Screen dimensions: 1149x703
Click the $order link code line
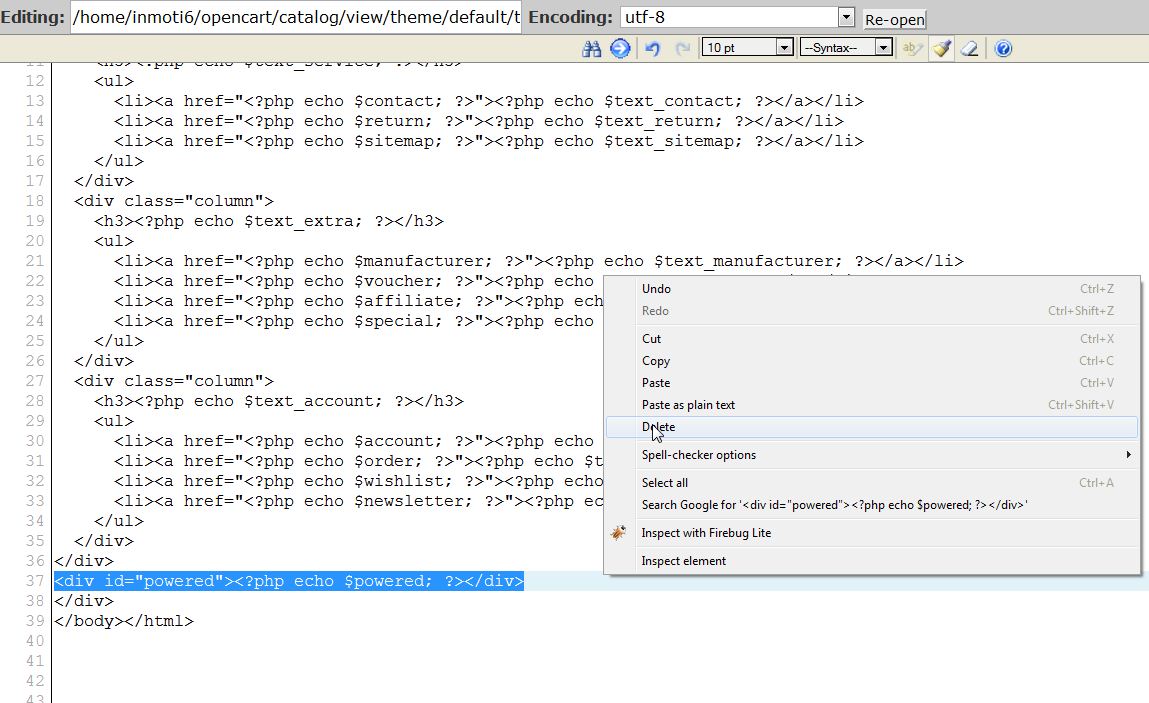[x=358, y=461]
